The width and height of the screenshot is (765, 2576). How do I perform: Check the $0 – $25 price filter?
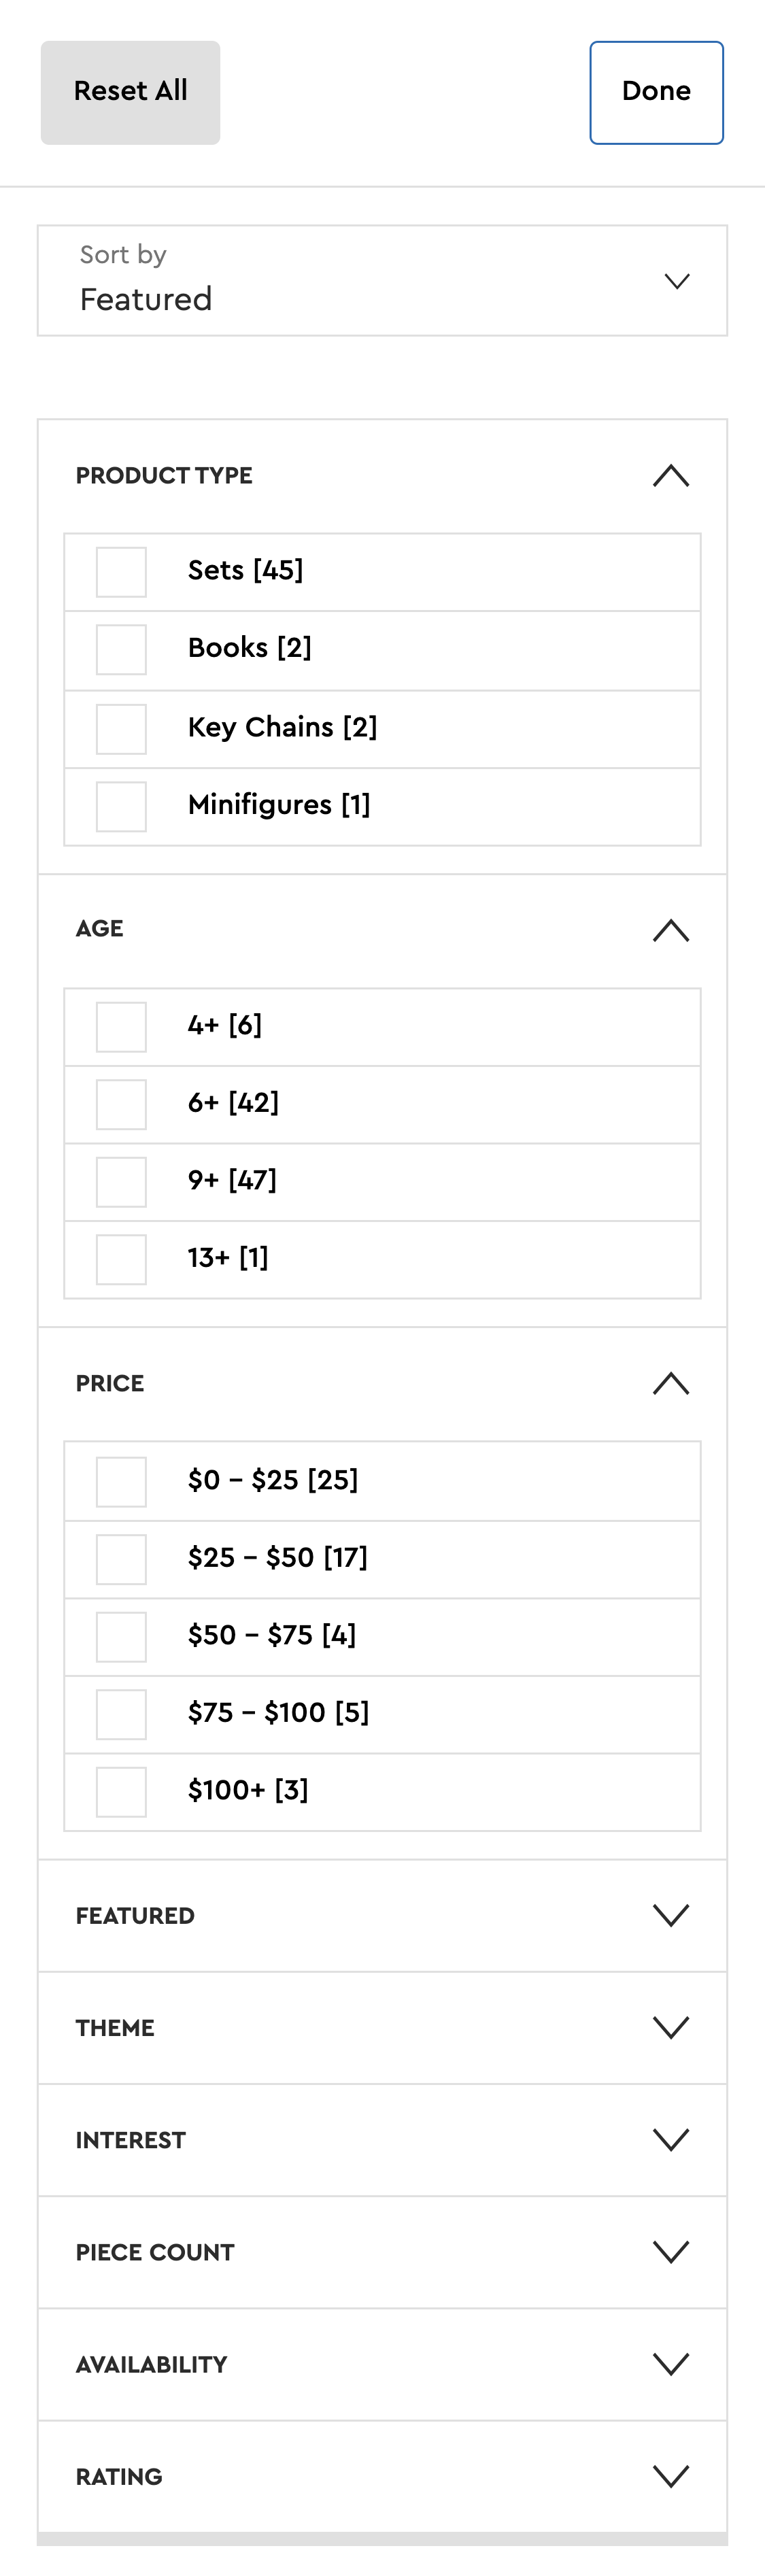point(120,1480)
